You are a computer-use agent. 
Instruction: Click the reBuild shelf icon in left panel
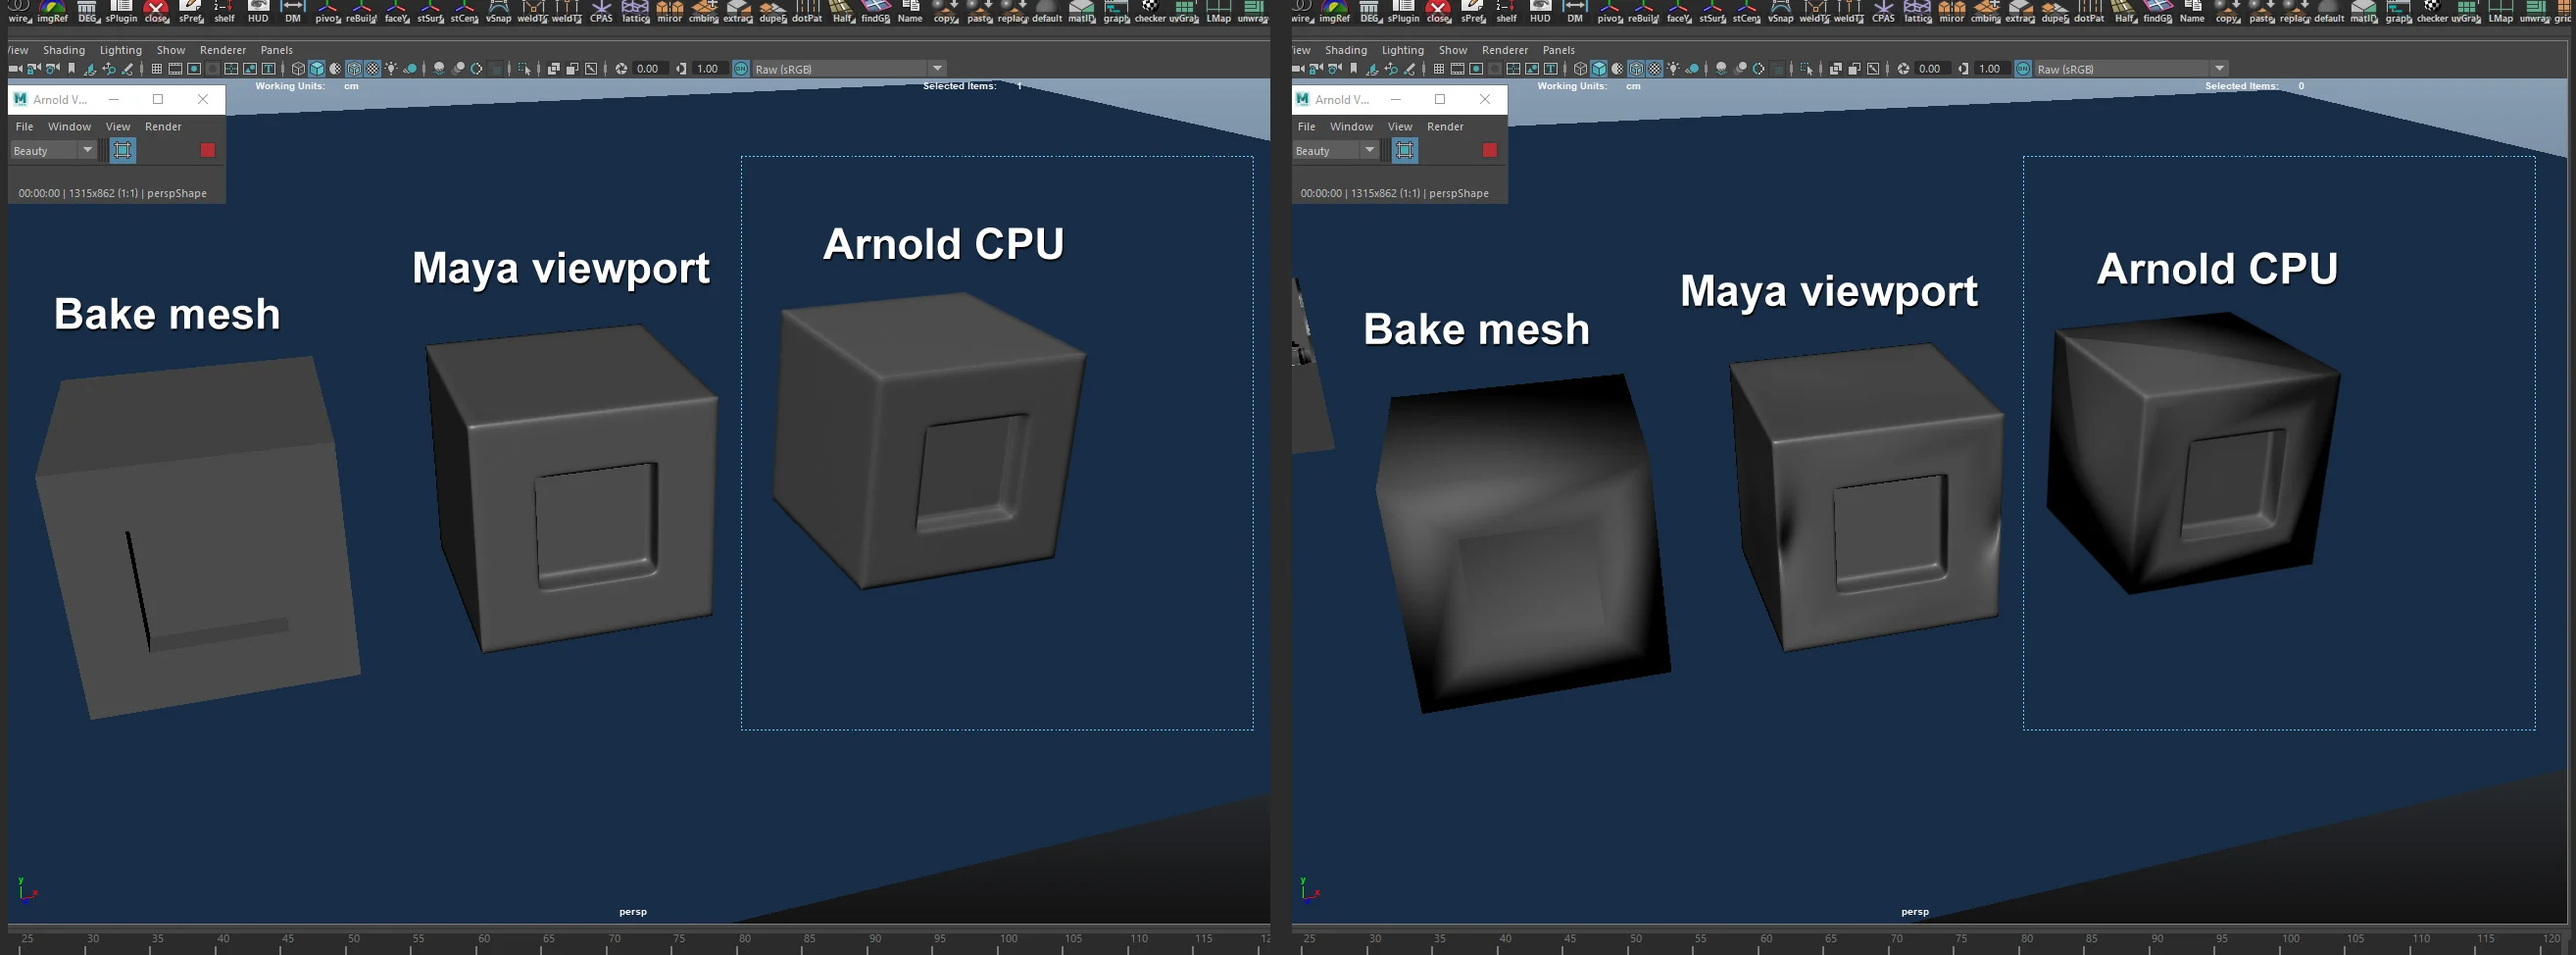coord(361,10)
